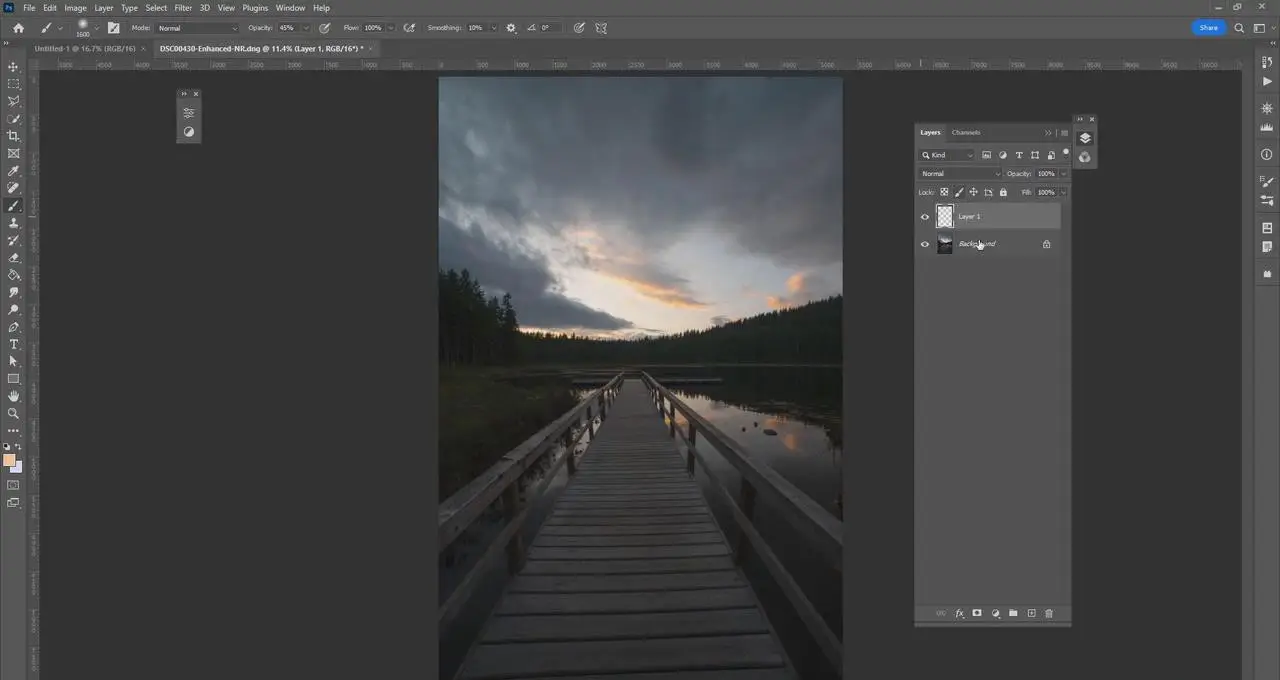Select the Eraser tool
Screen dimensions: 1280x680
(x=13, y=258)
